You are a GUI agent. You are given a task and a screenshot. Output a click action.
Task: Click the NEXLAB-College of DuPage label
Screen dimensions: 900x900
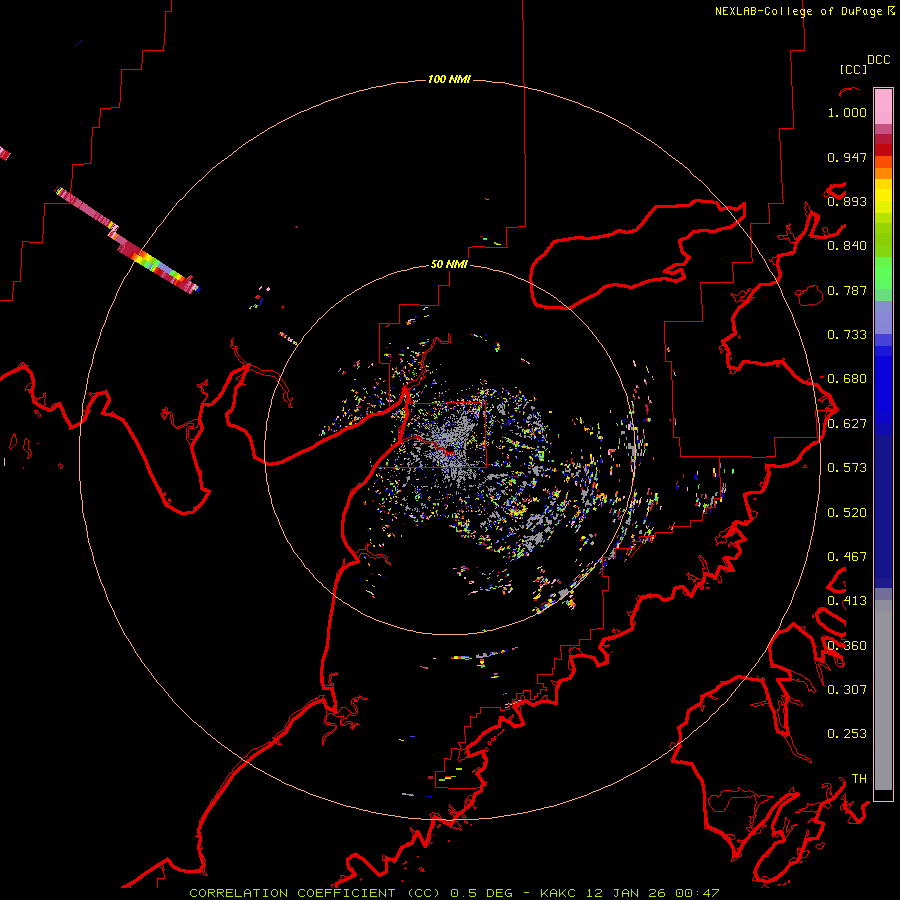804,11
